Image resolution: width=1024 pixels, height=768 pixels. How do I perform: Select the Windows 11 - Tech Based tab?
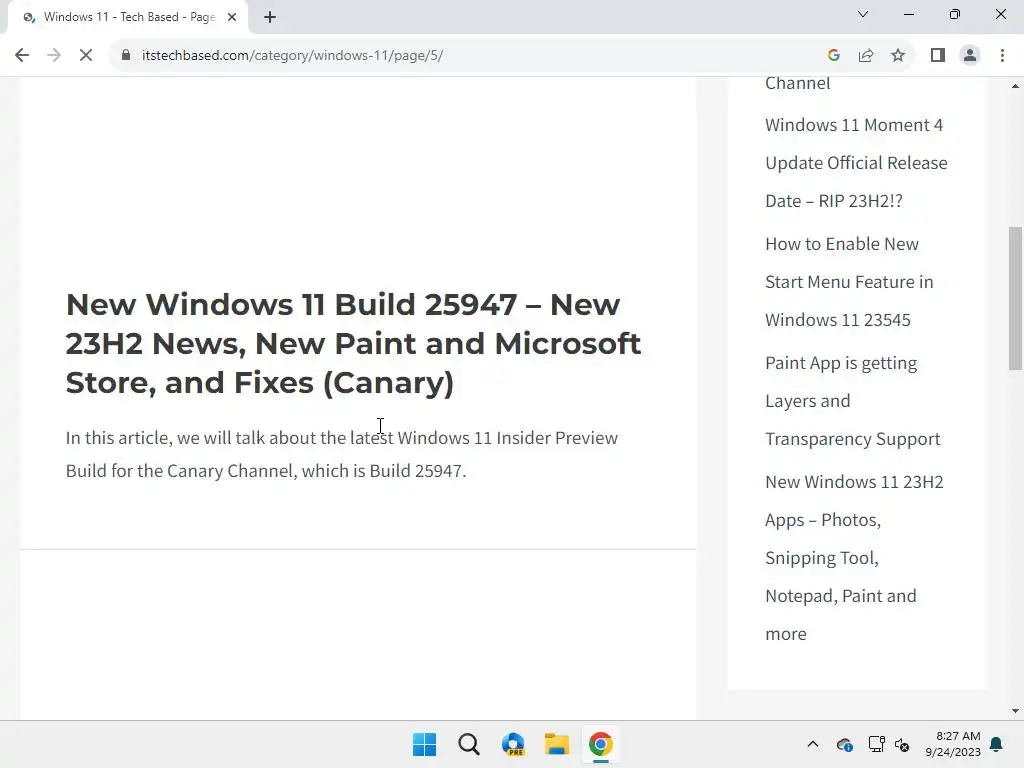coord(128,17)
